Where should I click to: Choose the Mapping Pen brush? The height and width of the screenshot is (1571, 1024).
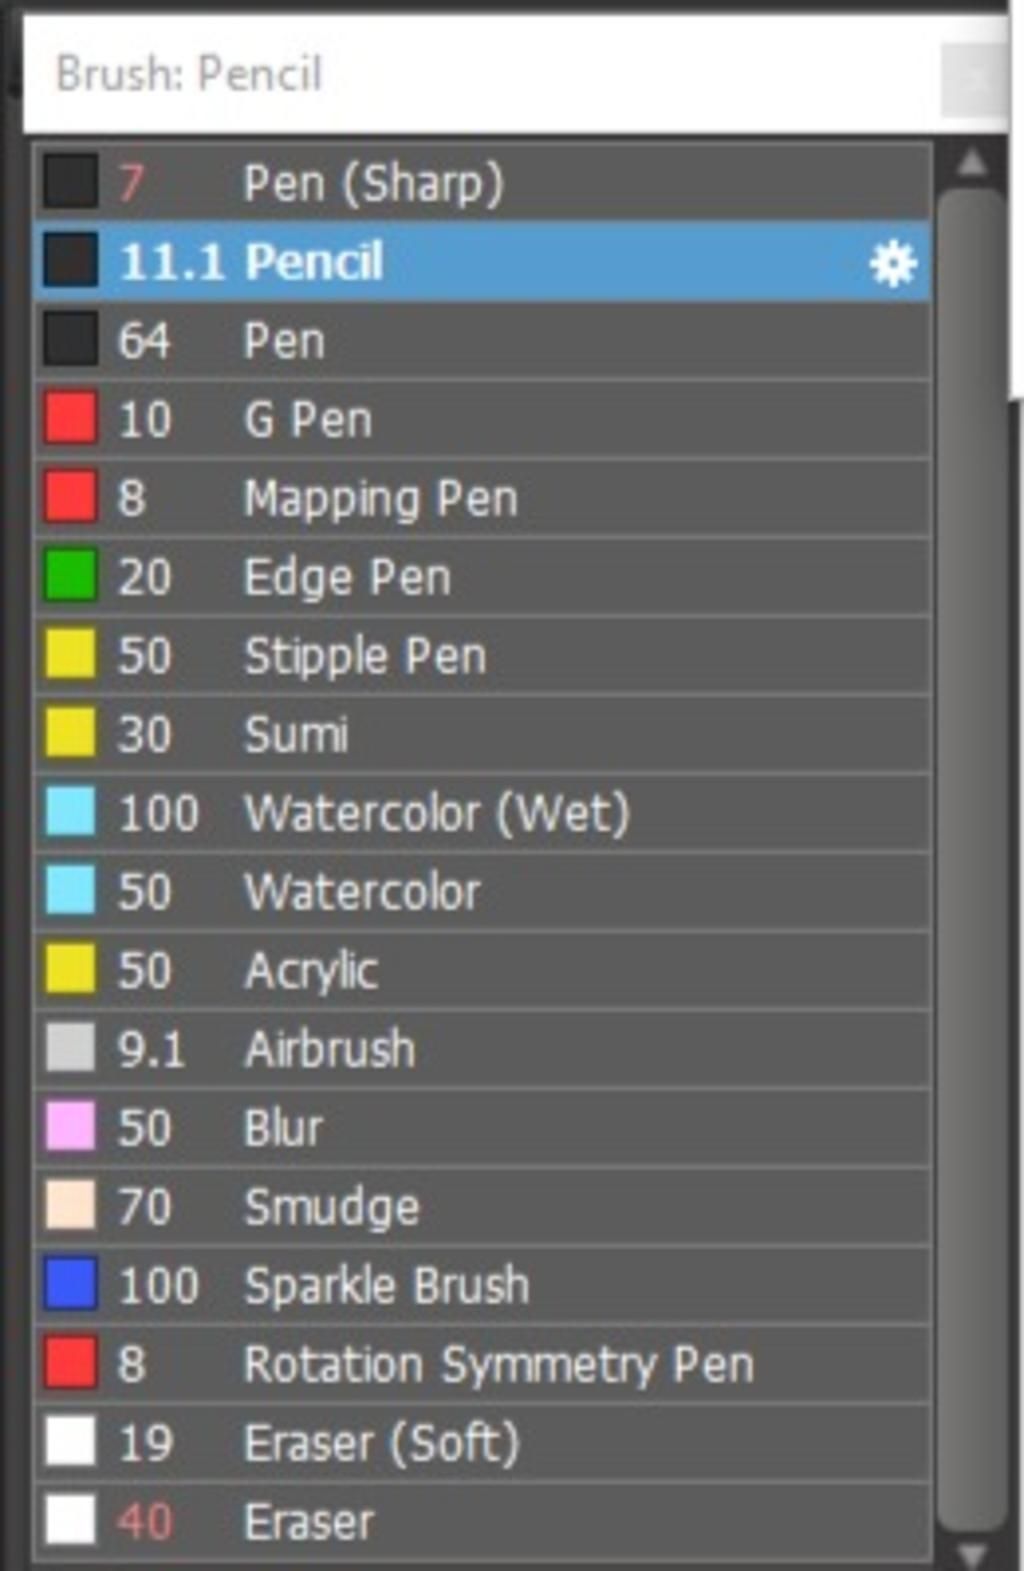pos(381,498)
